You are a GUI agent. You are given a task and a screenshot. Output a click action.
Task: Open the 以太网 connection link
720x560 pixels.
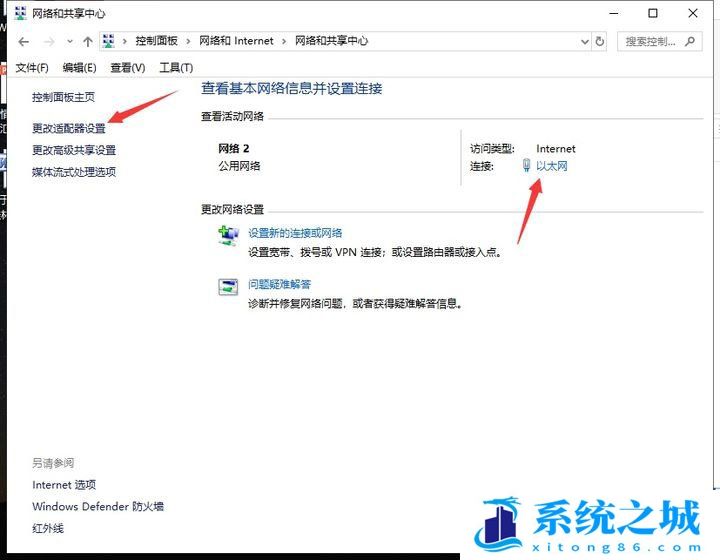tap(552, 166)
